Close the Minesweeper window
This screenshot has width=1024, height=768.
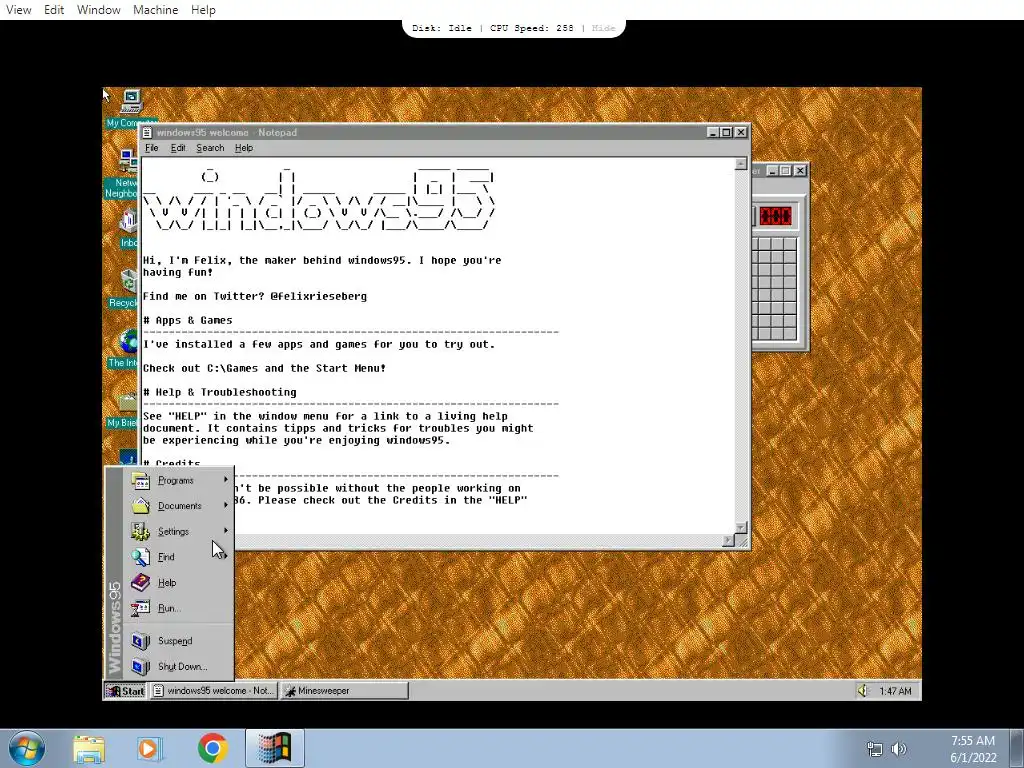[x=800, y=170]
